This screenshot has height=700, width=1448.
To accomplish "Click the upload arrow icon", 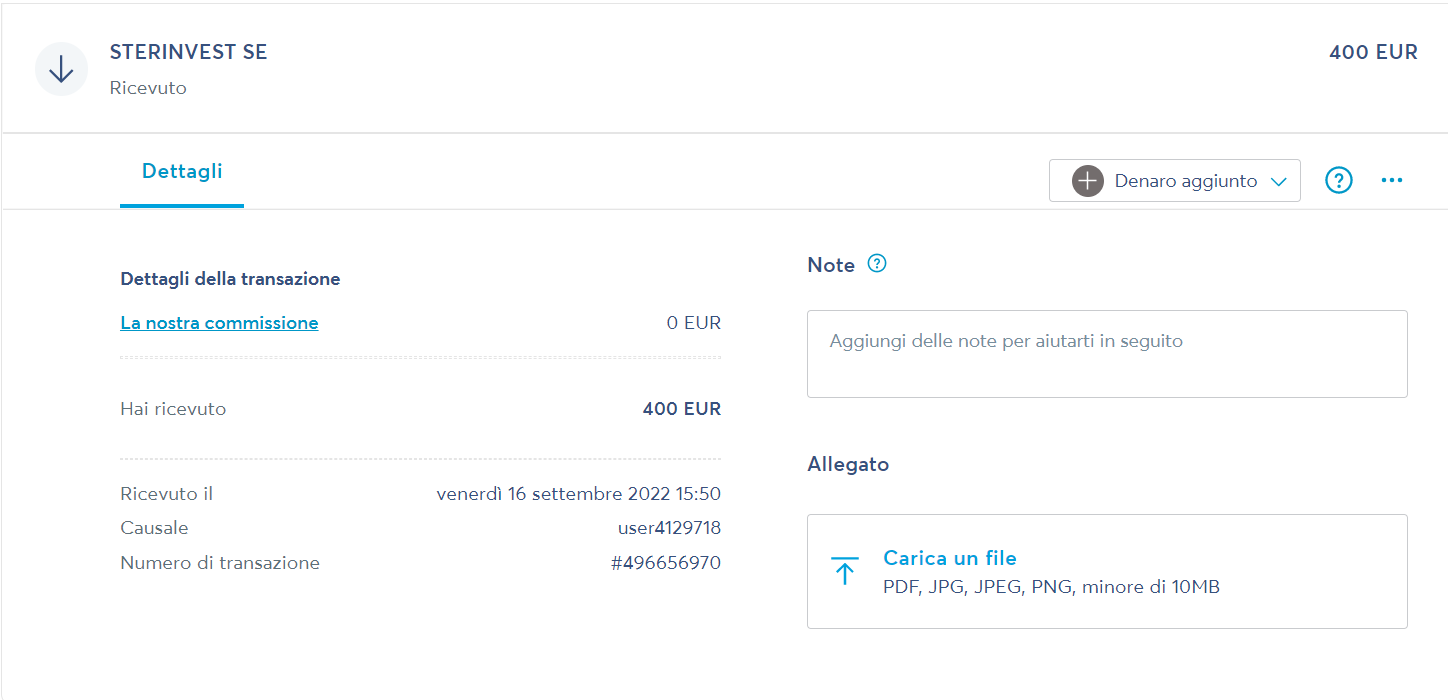I will (x=845, y=571).
